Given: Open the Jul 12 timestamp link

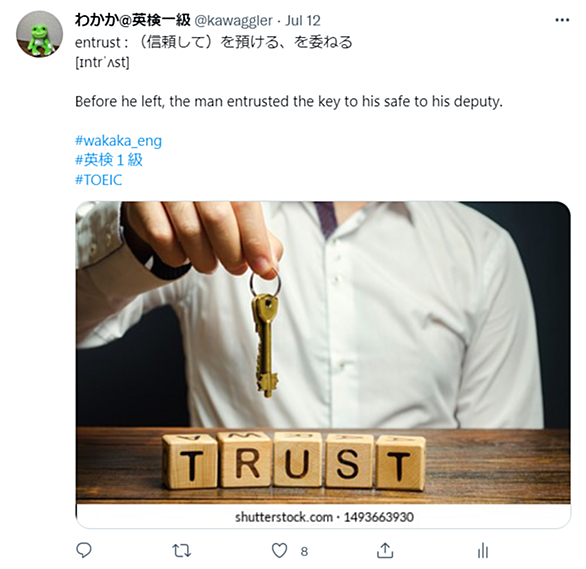Looking at the screenshot, I should pos(303,21).
